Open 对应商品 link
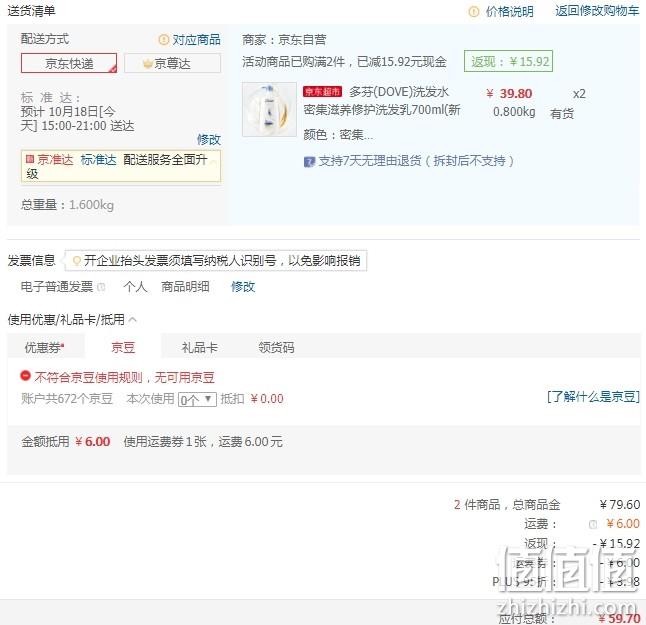Screen dimensions: 646x625 (197, 40)
